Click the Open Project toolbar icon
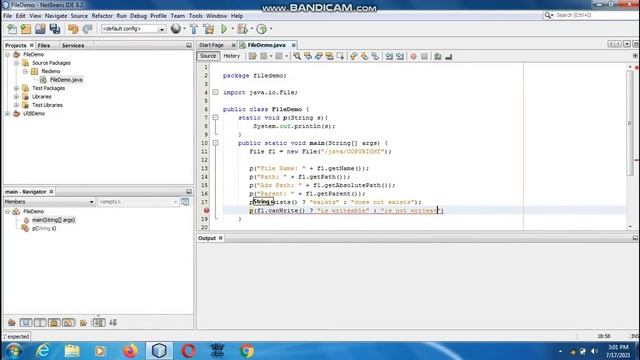This screenshot has width=640, height=360. tap(40, 29)
